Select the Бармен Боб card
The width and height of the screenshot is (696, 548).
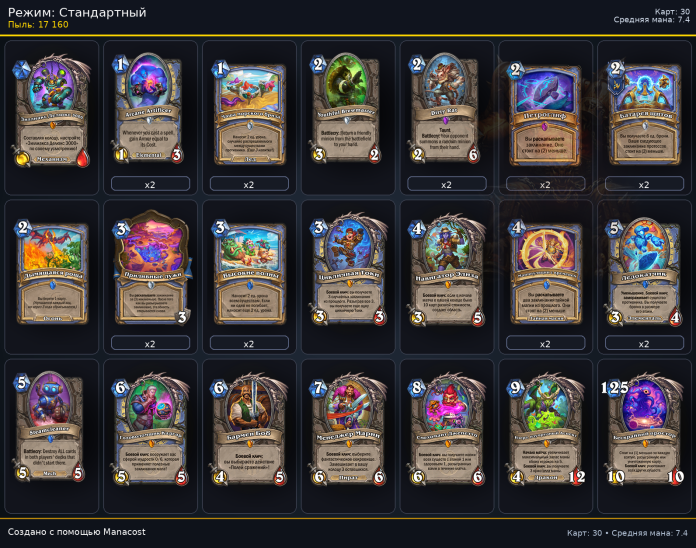[x=249, y=430]
